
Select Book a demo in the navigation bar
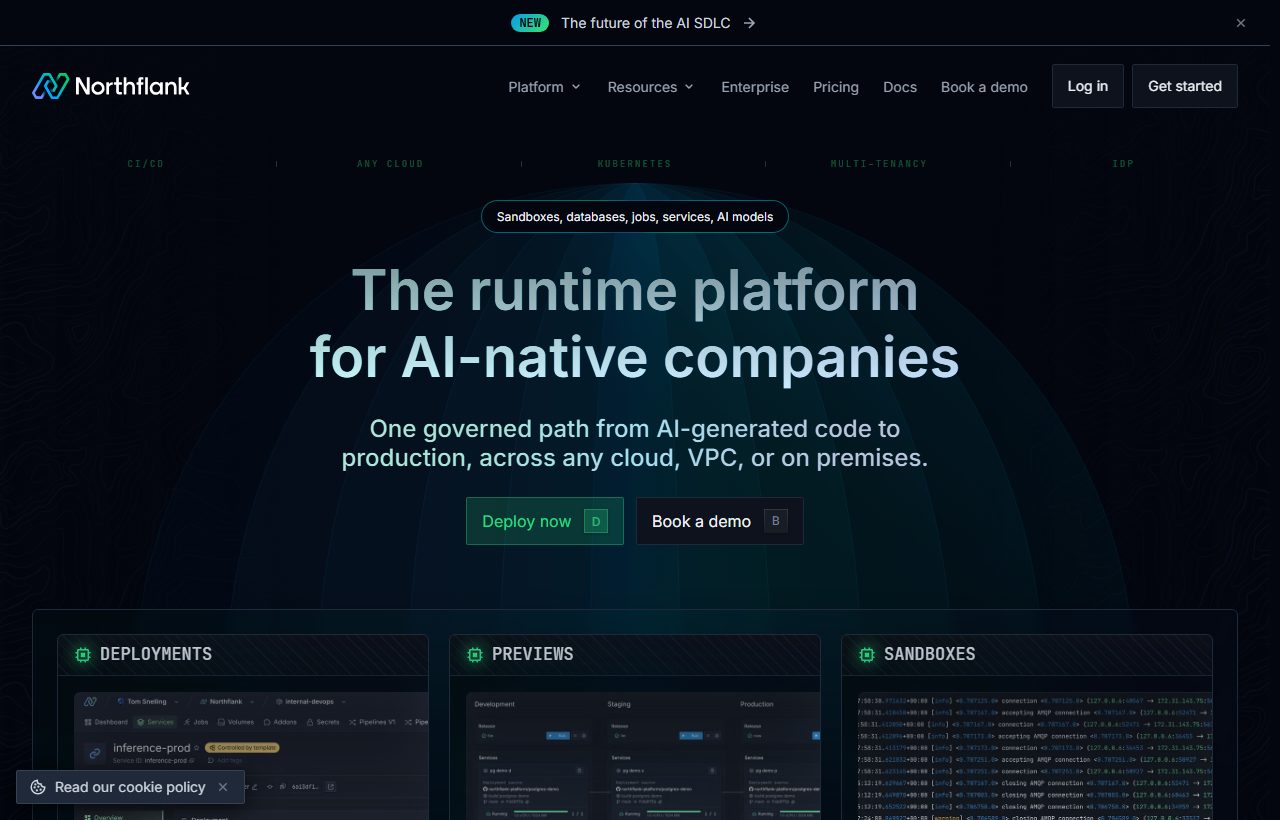click(x=984, y=87)
